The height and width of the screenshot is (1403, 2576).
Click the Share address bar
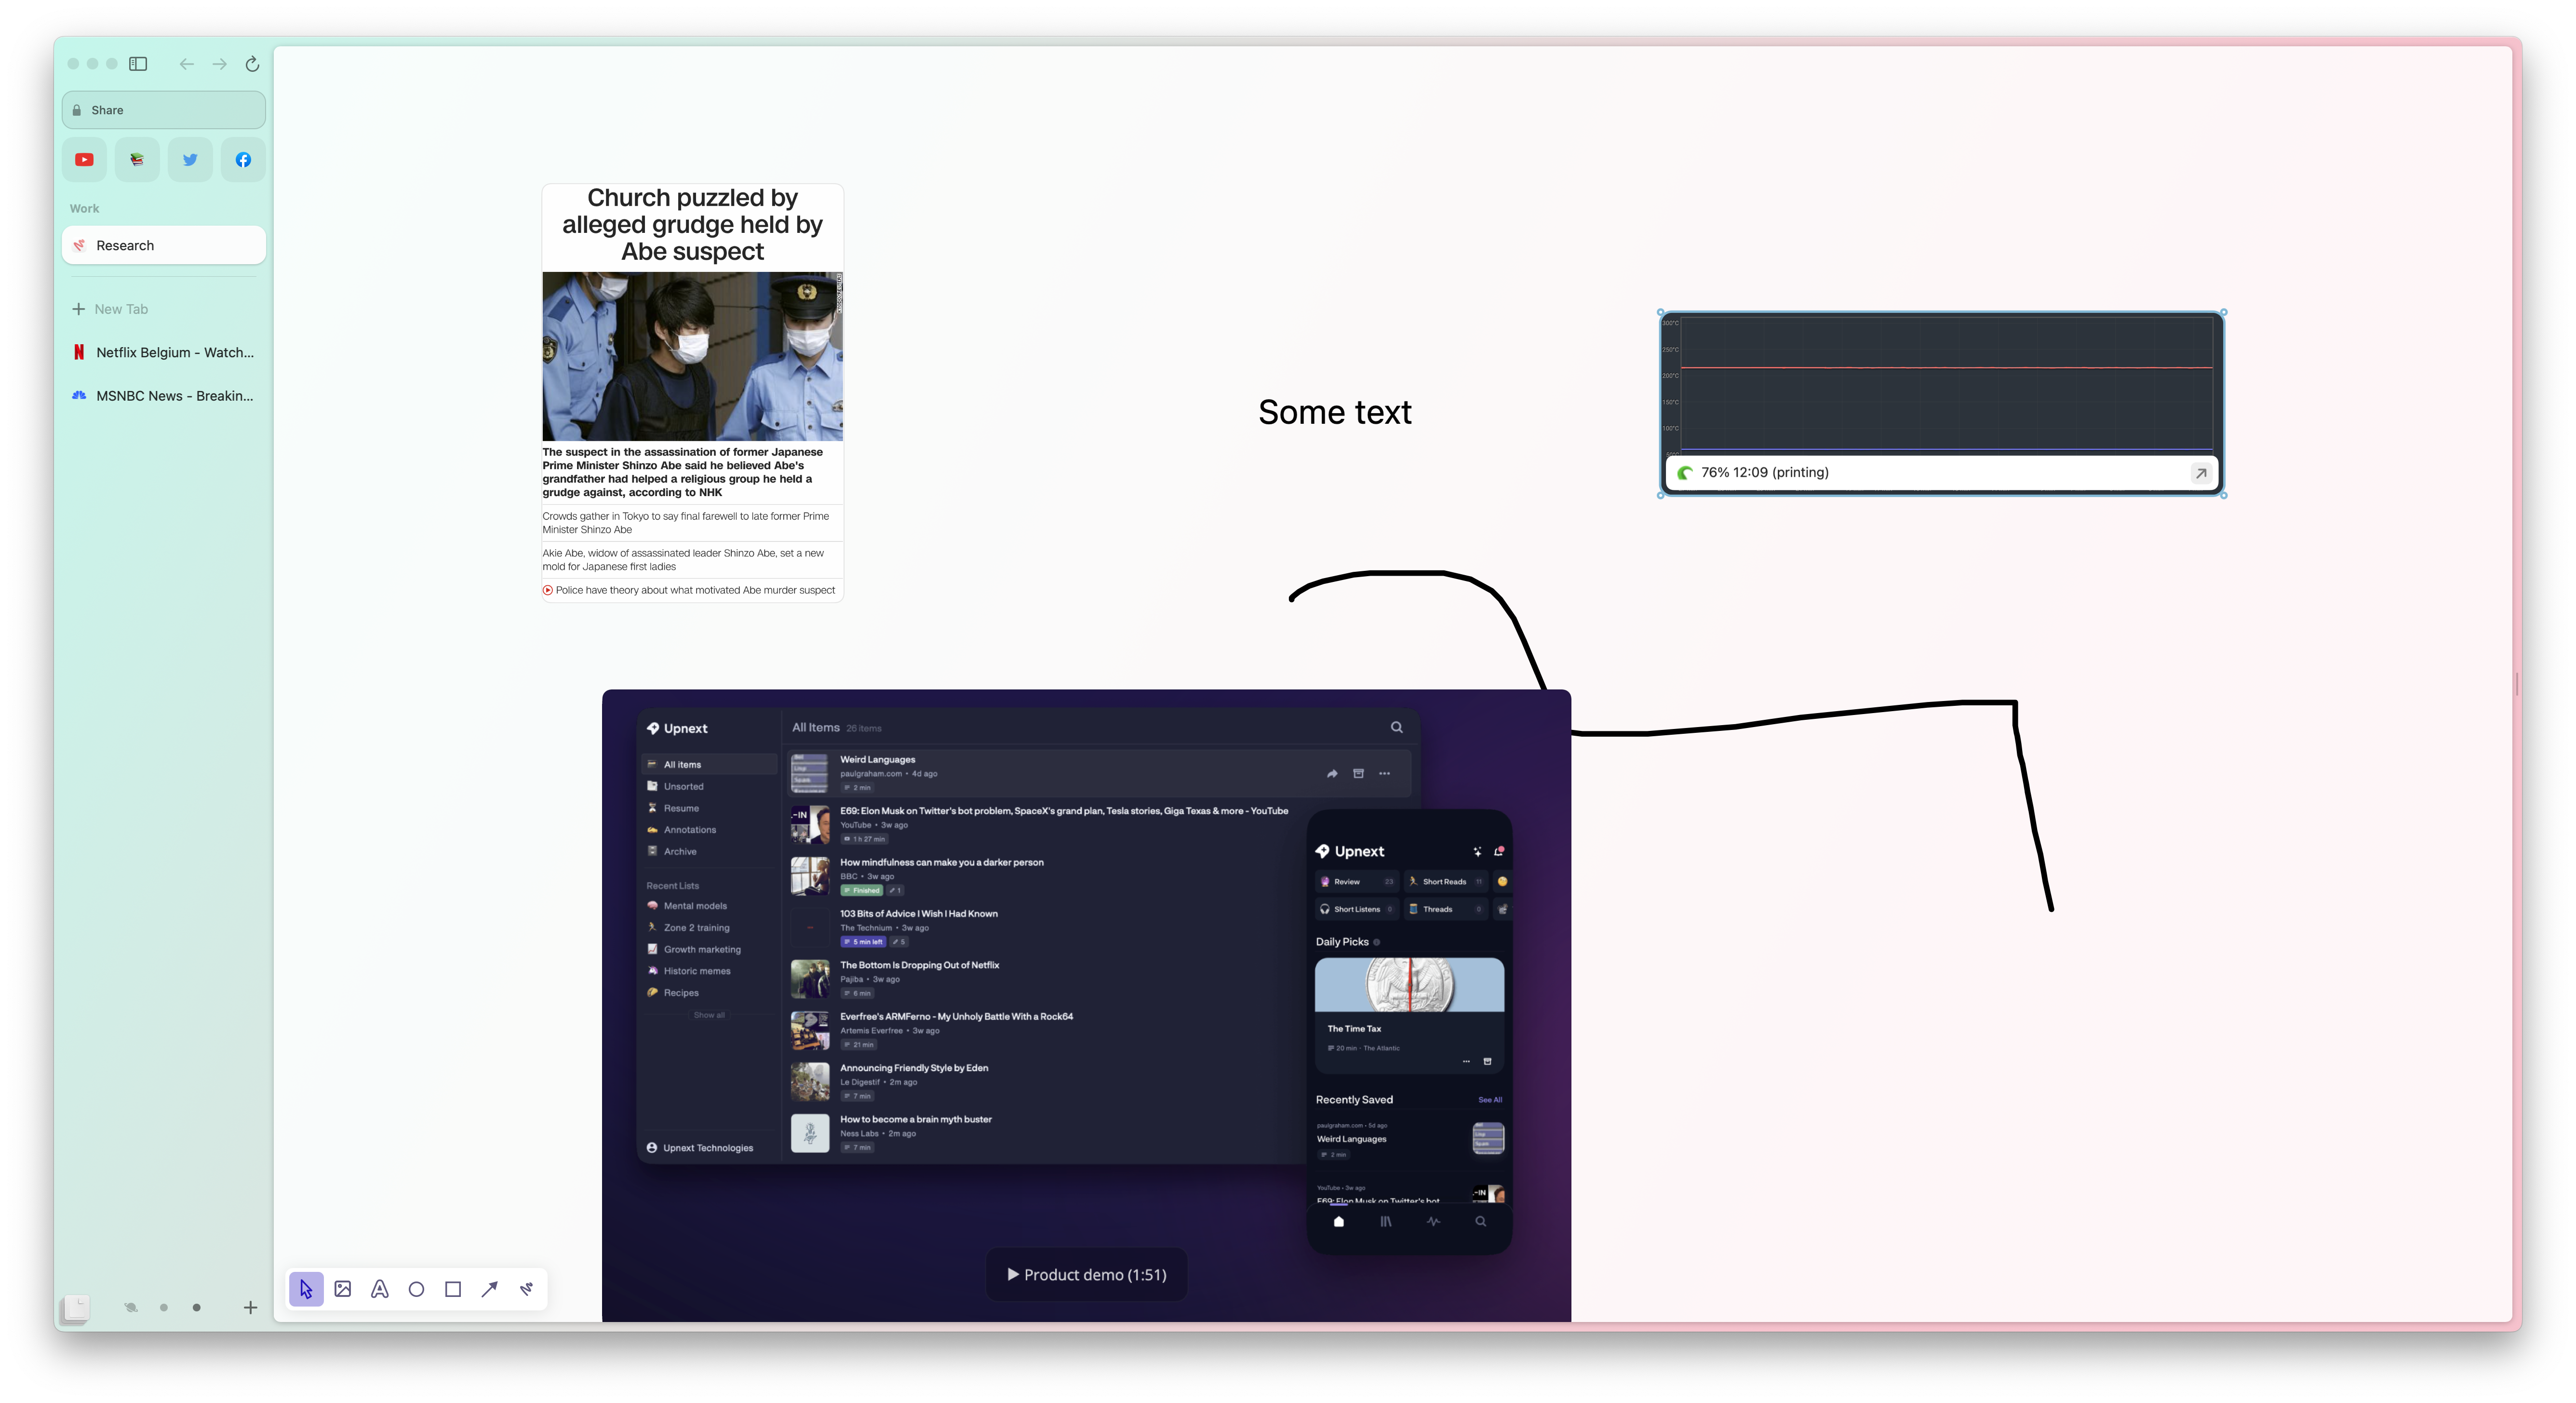(164, 110)
